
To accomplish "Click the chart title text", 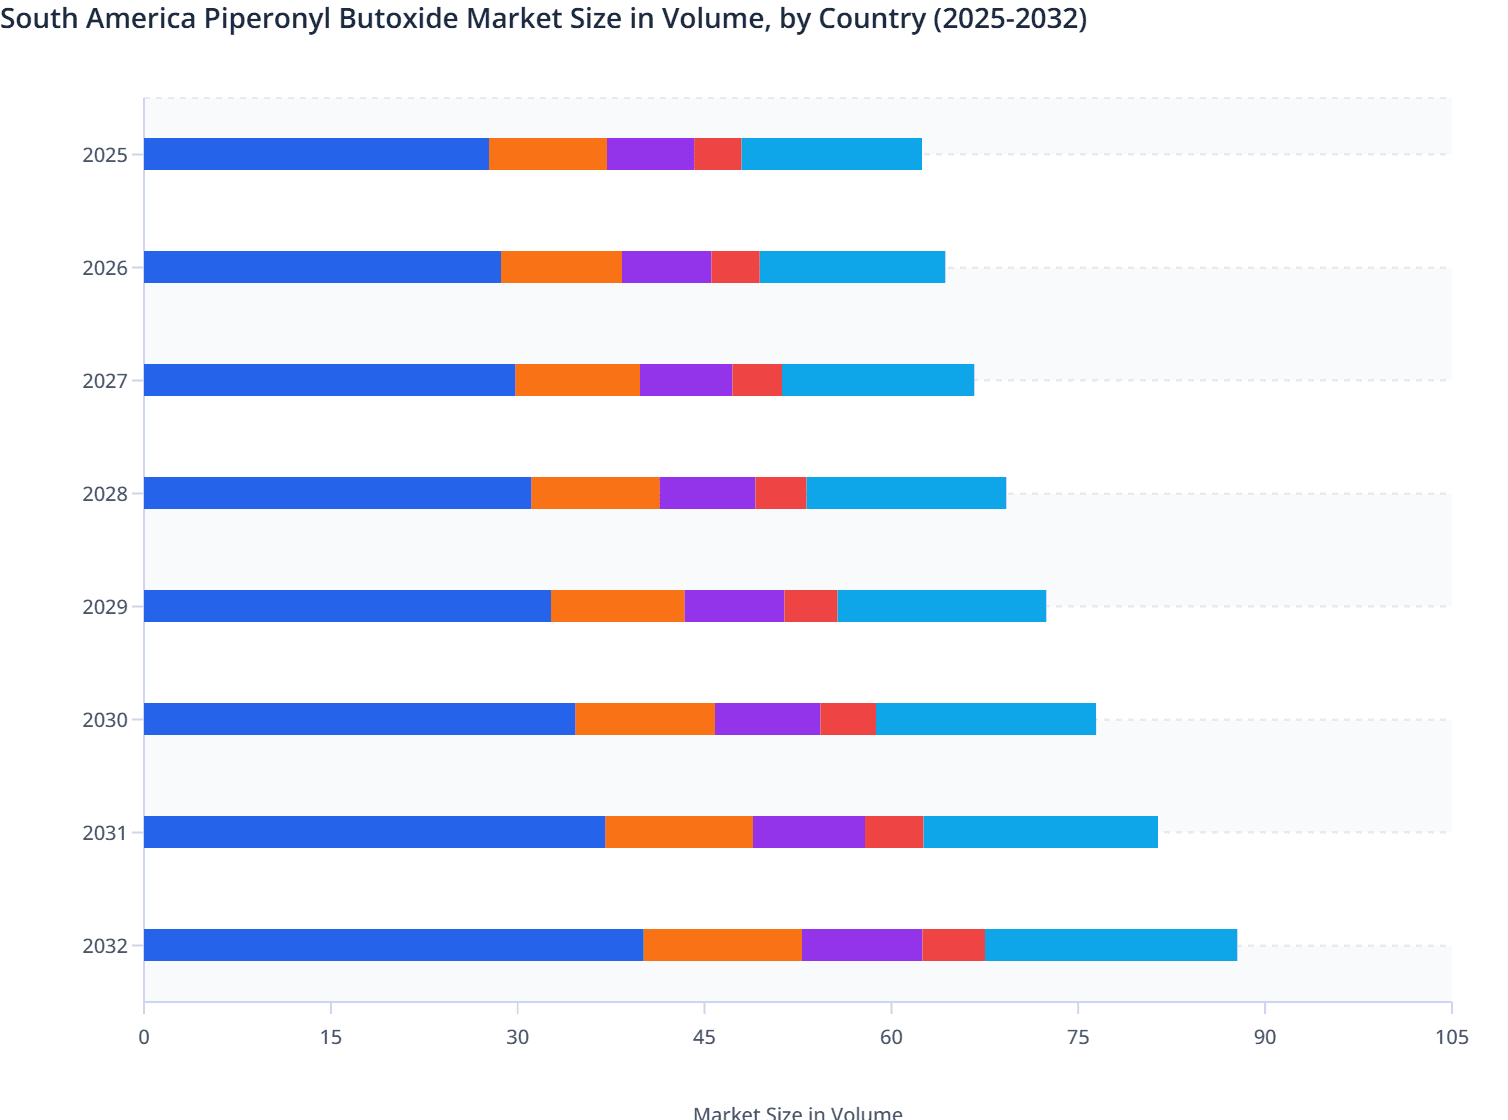I will pos(545,18).
